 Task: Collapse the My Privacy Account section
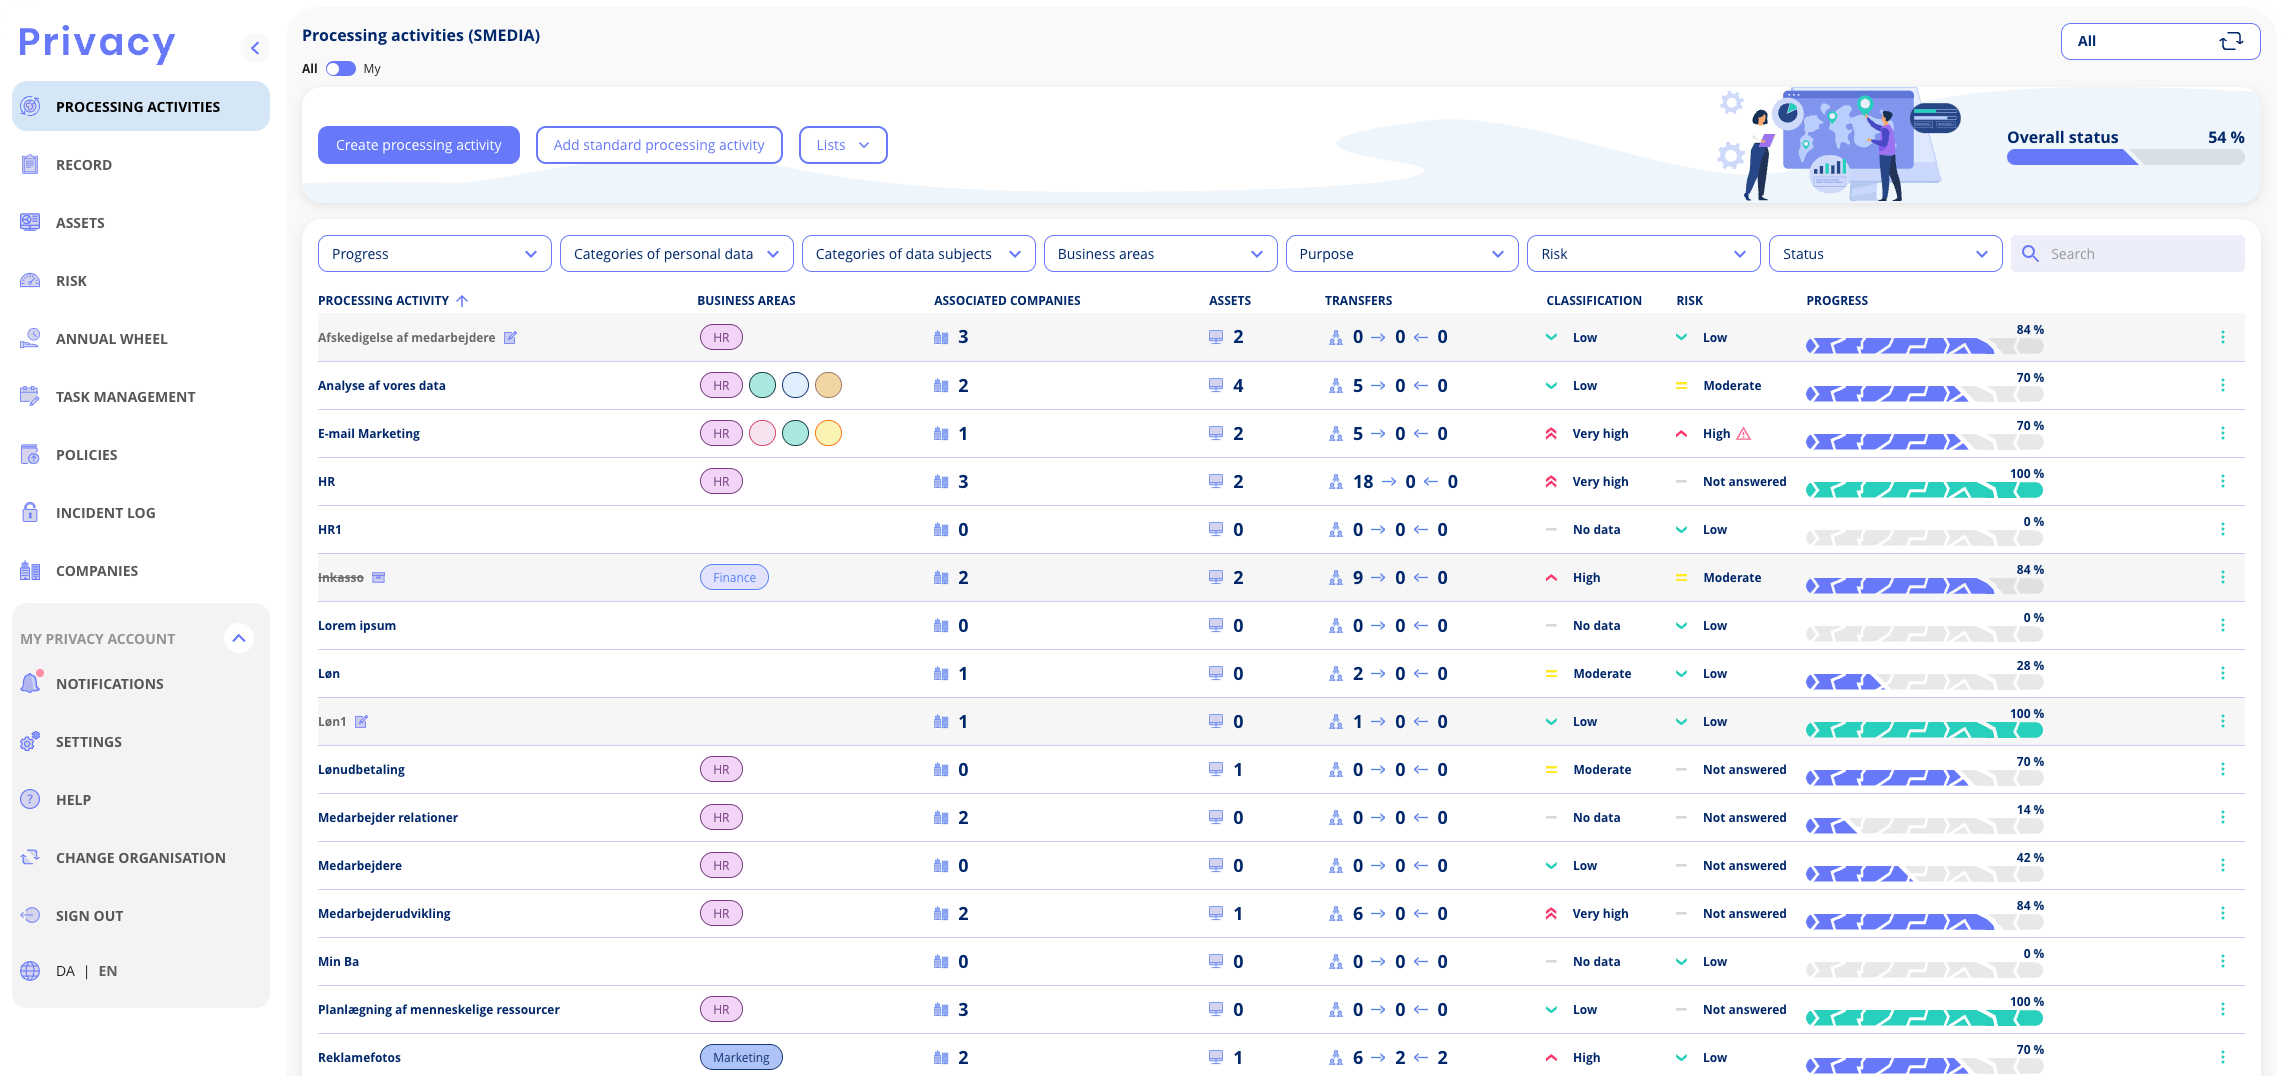pos(239,639)
